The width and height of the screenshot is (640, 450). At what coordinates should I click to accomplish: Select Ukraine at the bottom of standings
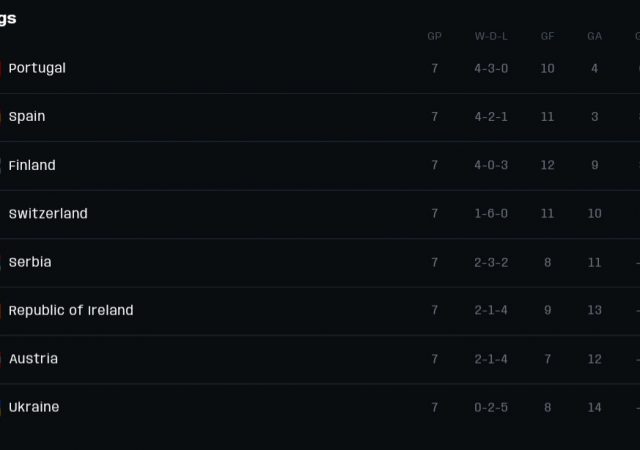click(34, 408)
